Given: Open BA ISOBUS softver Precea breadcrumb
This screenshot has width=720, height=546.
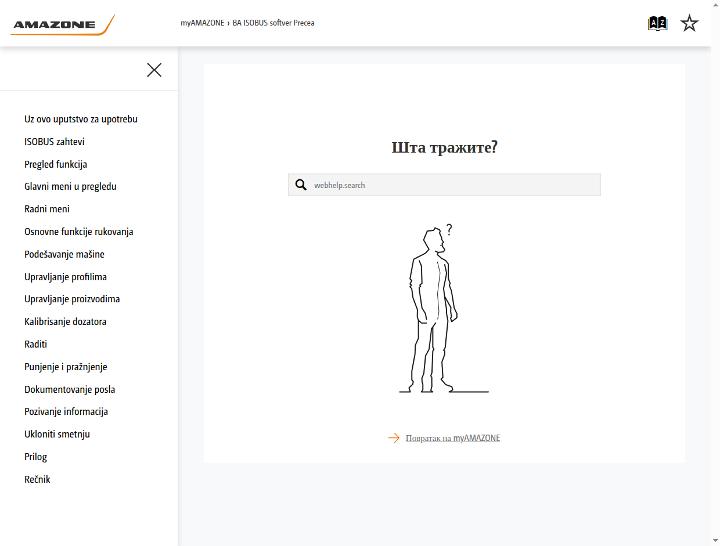Looking at the screenshot, I should (273, 23).
